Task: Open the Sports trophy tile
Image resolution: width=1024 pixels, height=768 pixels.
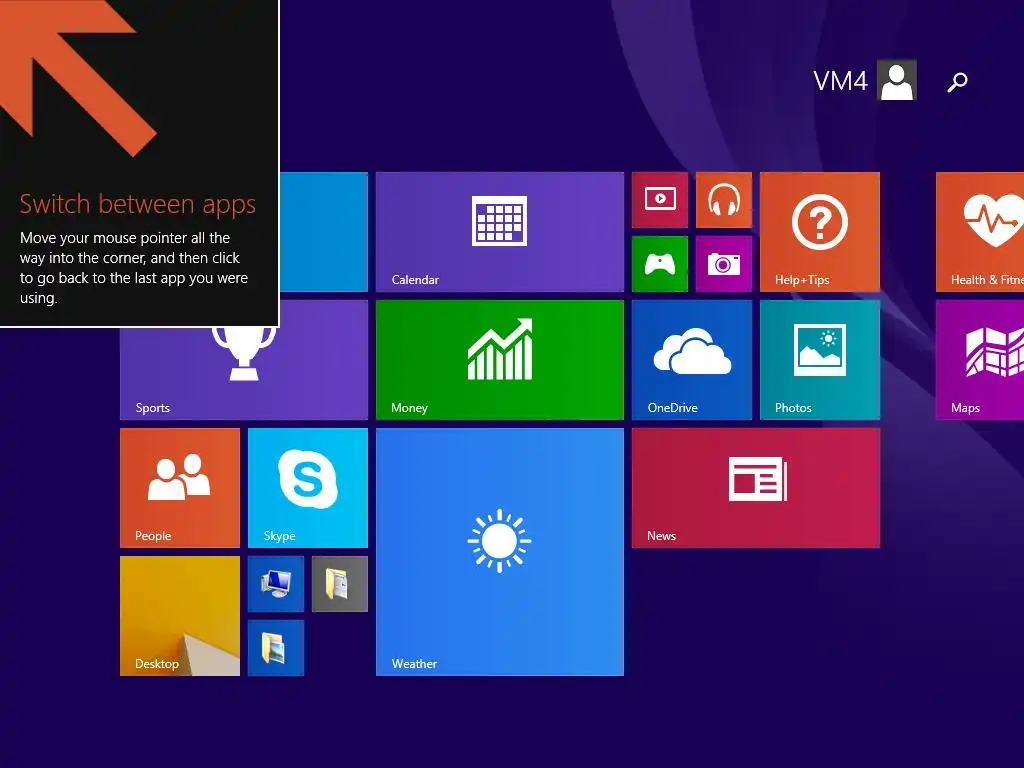Action: (244, 373)
